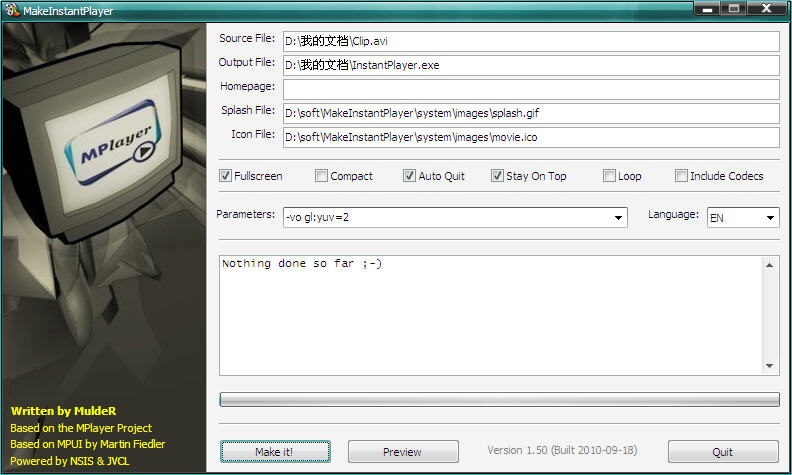Focus the empty Homepage field
792x475 pixels.
(531, 89)
